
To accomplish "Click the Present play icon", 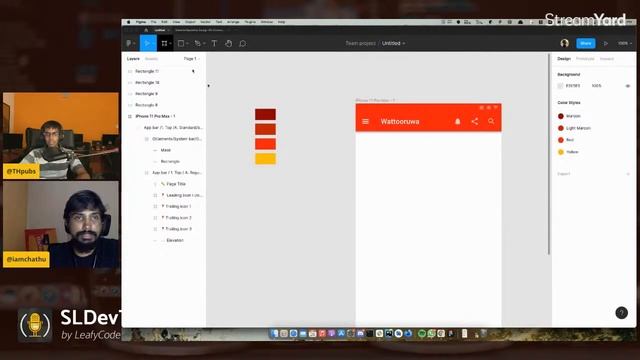I will tap(606, 43).
